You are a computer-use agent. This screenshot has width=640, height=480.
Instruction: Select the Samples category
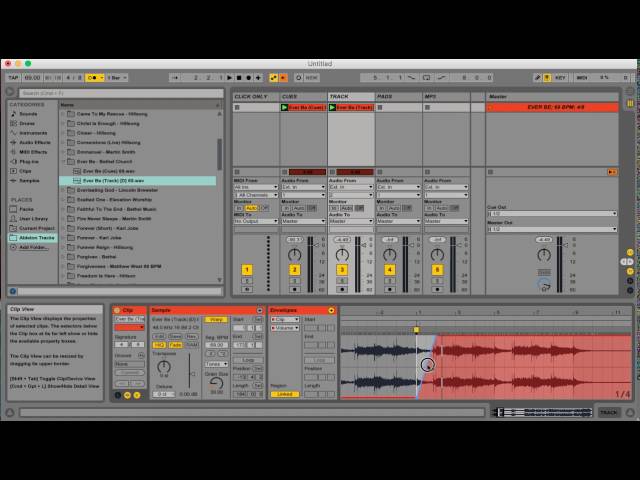[29, 180]
